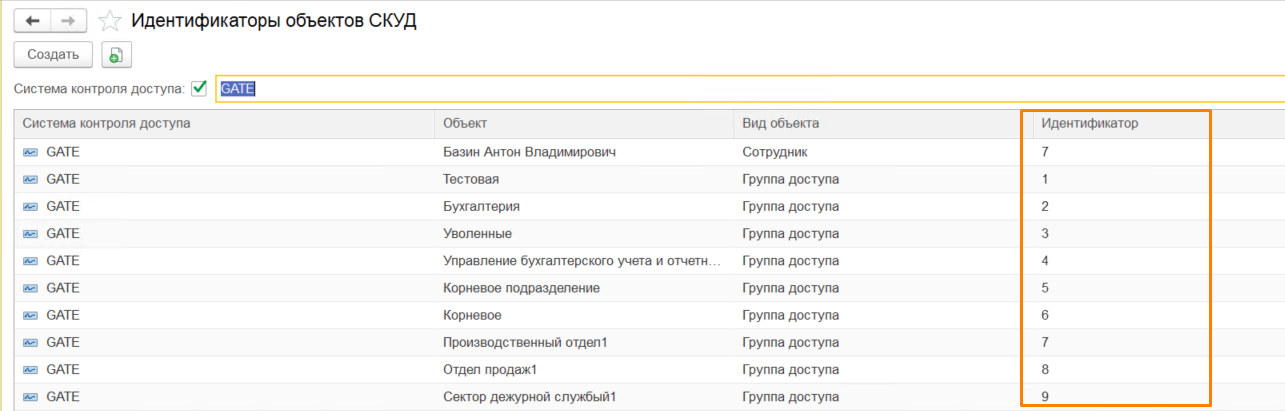The width and height of the screenshot is (1285, 411).
Task: Click the GATE icon in Бухгалтерия row
Action: coord(30,206)
